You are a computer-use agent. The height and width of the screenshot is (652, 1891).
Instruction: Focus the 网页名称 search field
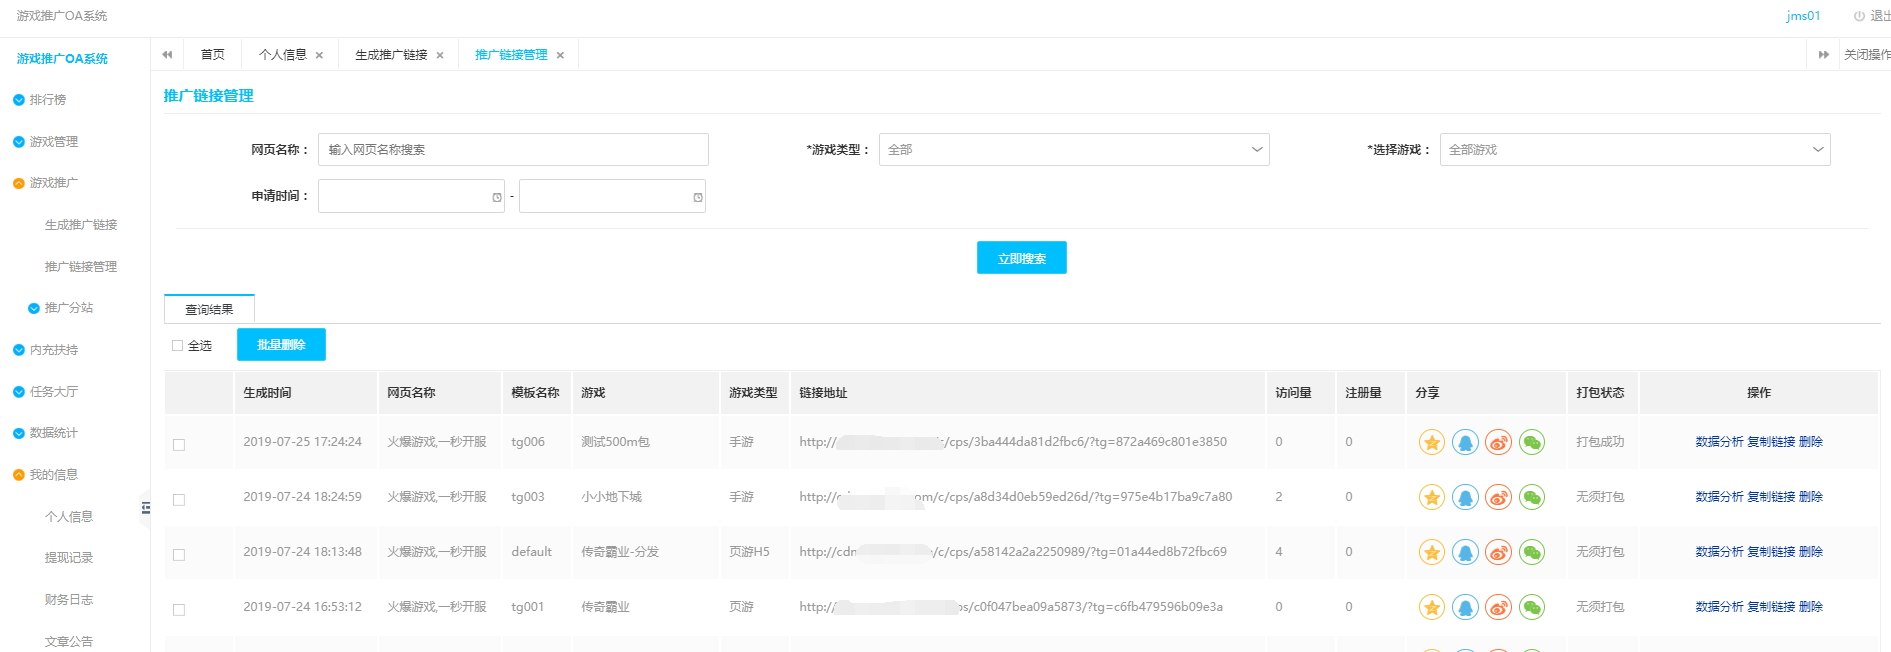512,150
